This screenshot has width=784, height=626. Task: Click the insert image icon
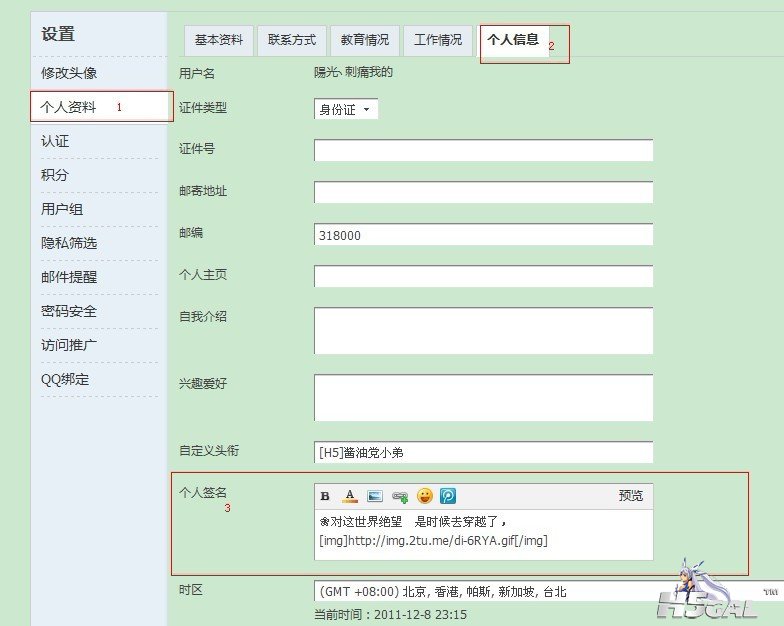tap(375, 496)
